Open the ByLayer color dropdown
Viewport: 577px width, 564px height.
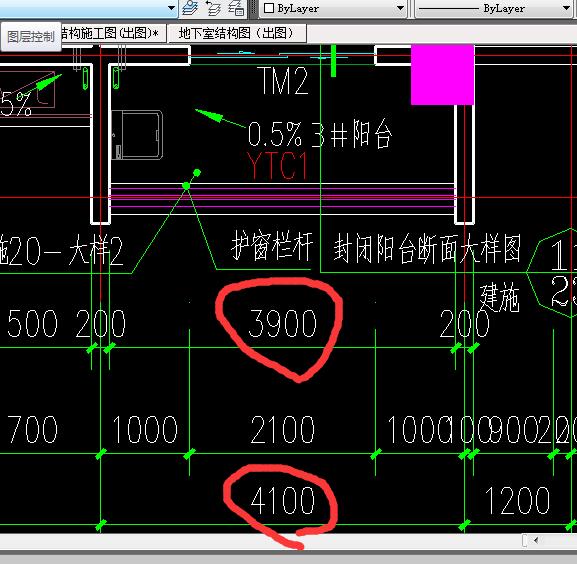[400, 8]
